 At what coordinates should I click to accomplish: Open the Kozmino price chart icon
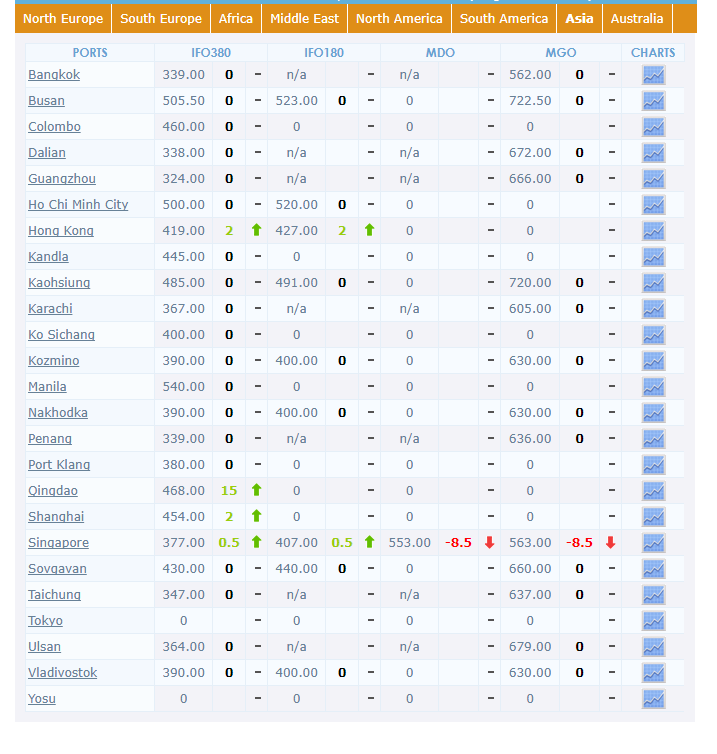(x=654, y=361)
